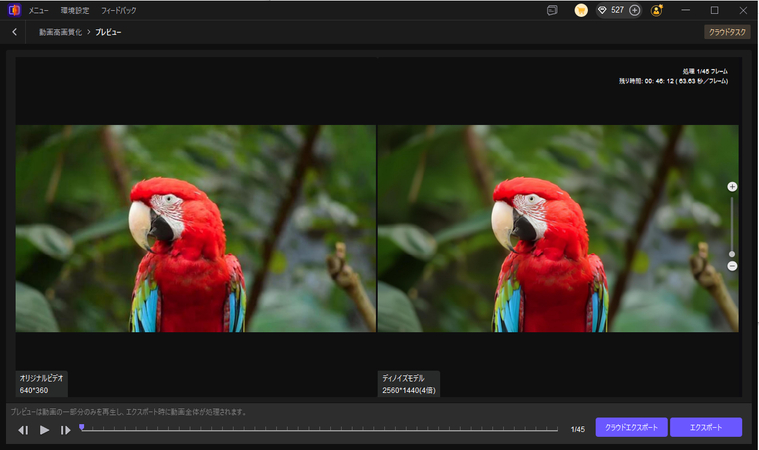Open the メニュー menu
This screenshot has height=450, width=759.
click(x=38, y=10)
